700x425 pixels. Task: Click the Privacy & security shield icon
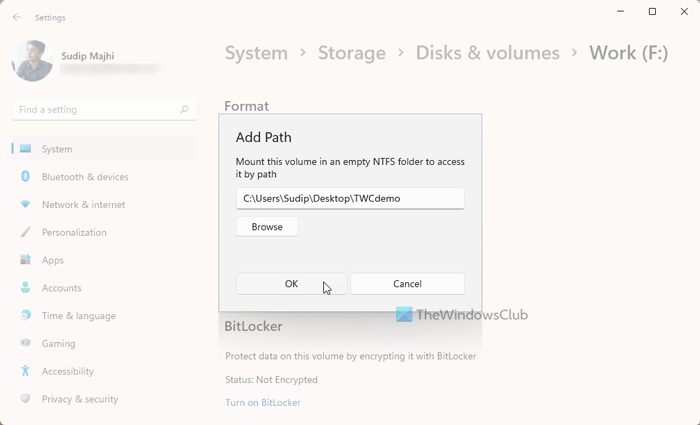tap(26, 399)
